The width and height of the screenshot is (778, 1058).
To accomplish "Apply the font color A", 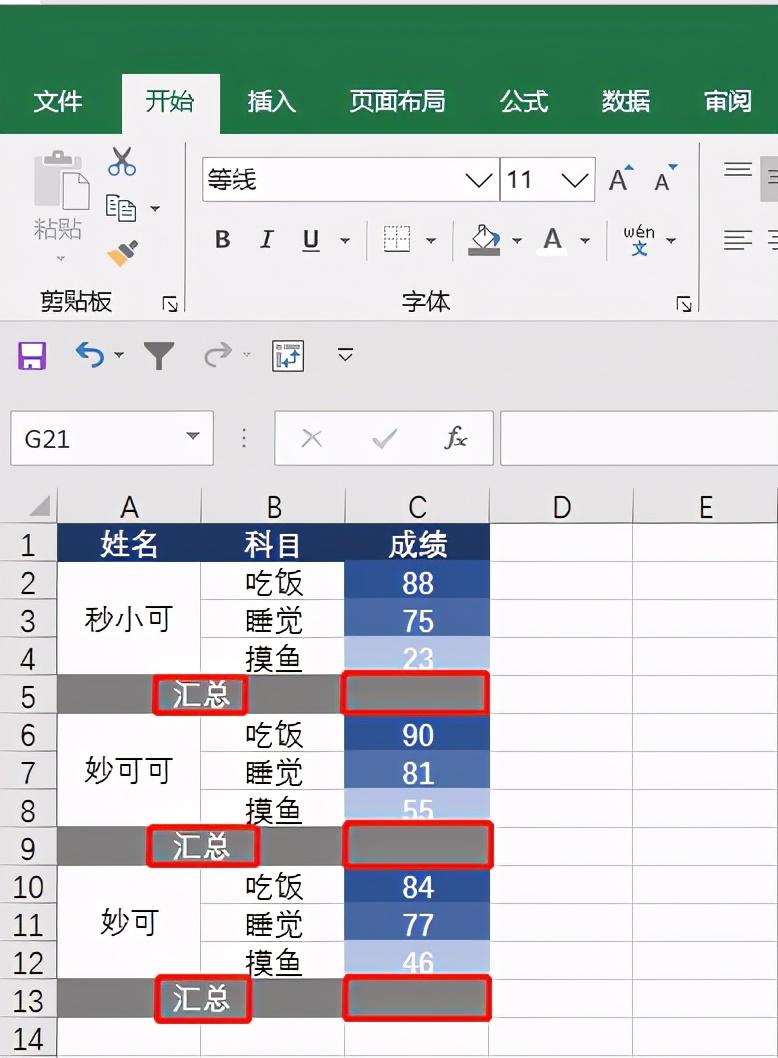I will click(x=553, y=240).
